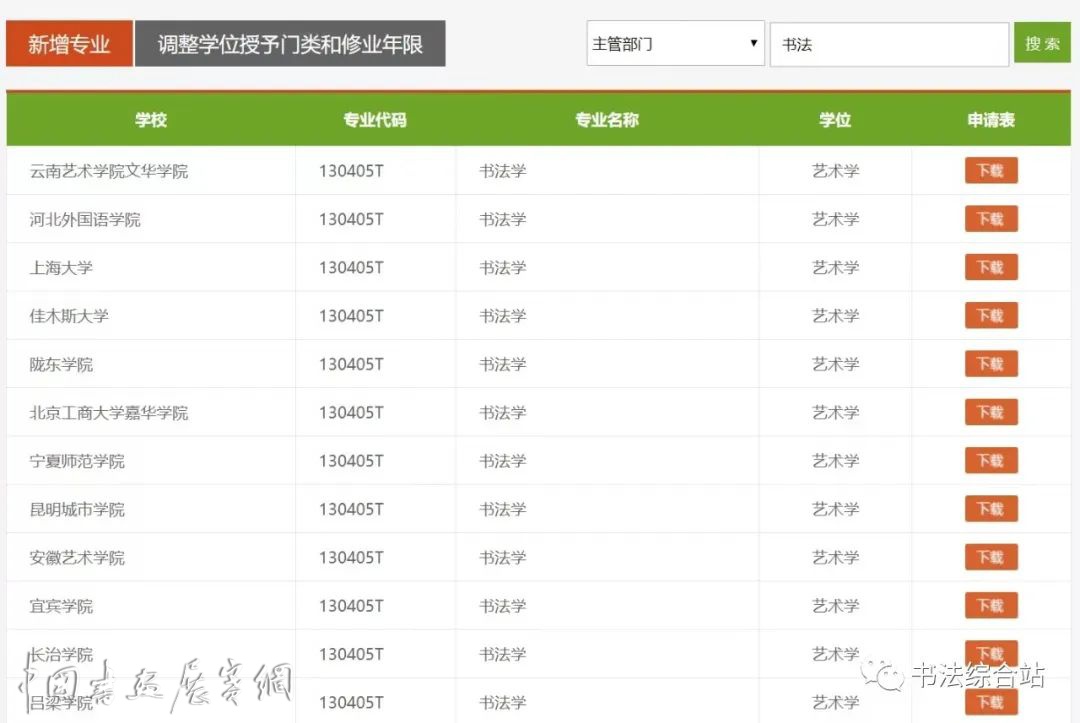Click the 专业代码 column header
Screen dimensions: 1080x723
click(375, 120)
